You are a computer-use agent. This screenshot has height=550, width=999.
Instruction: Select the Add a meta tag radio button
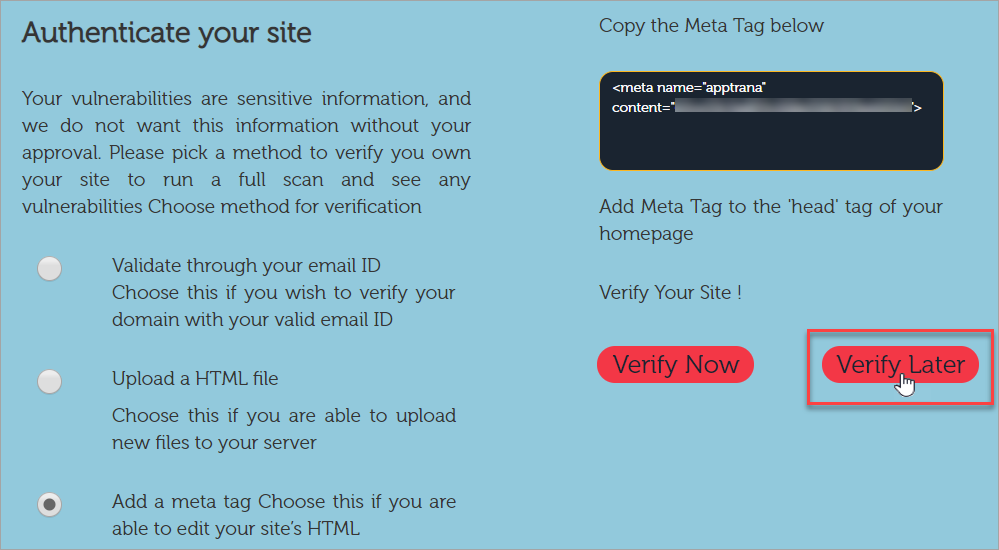point(50,504)
